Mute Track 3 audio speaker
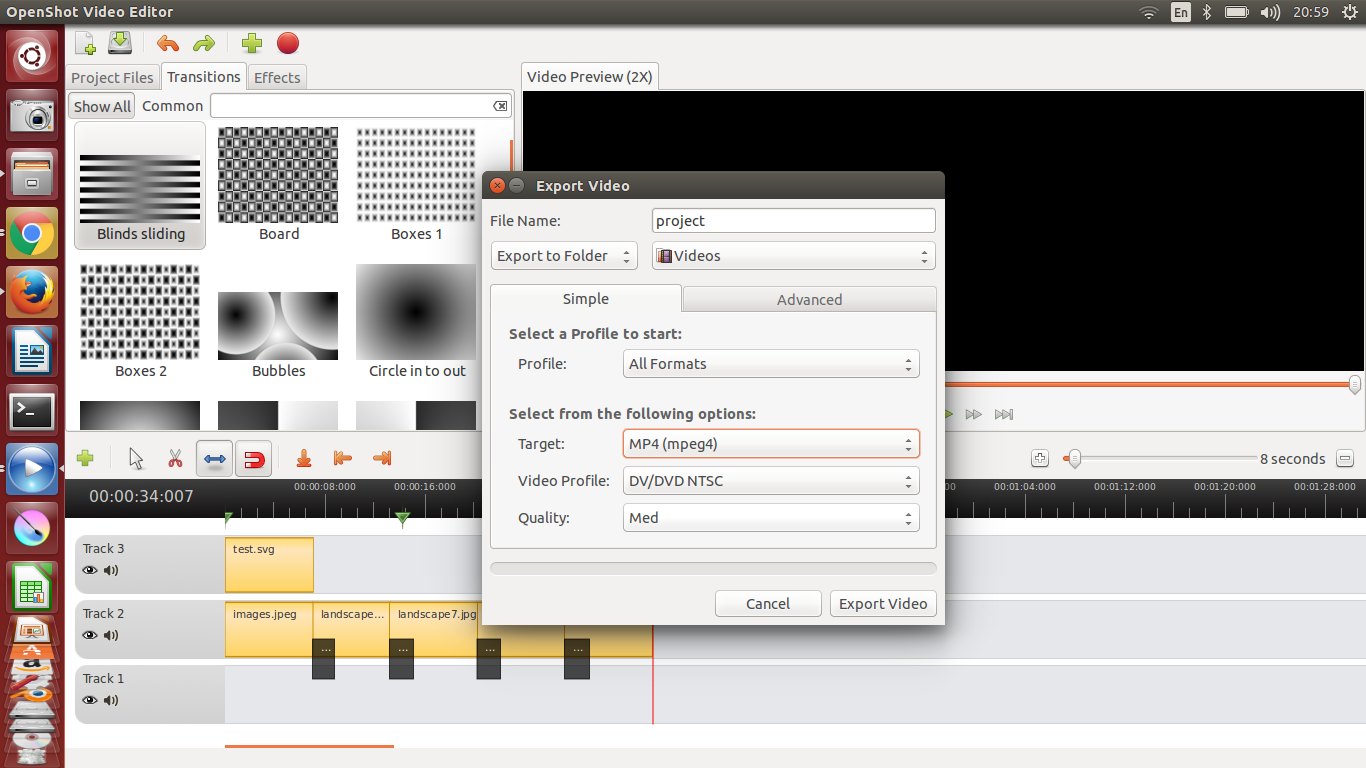This screenshot has width=1366, height=768. click(x=111, y=570)
